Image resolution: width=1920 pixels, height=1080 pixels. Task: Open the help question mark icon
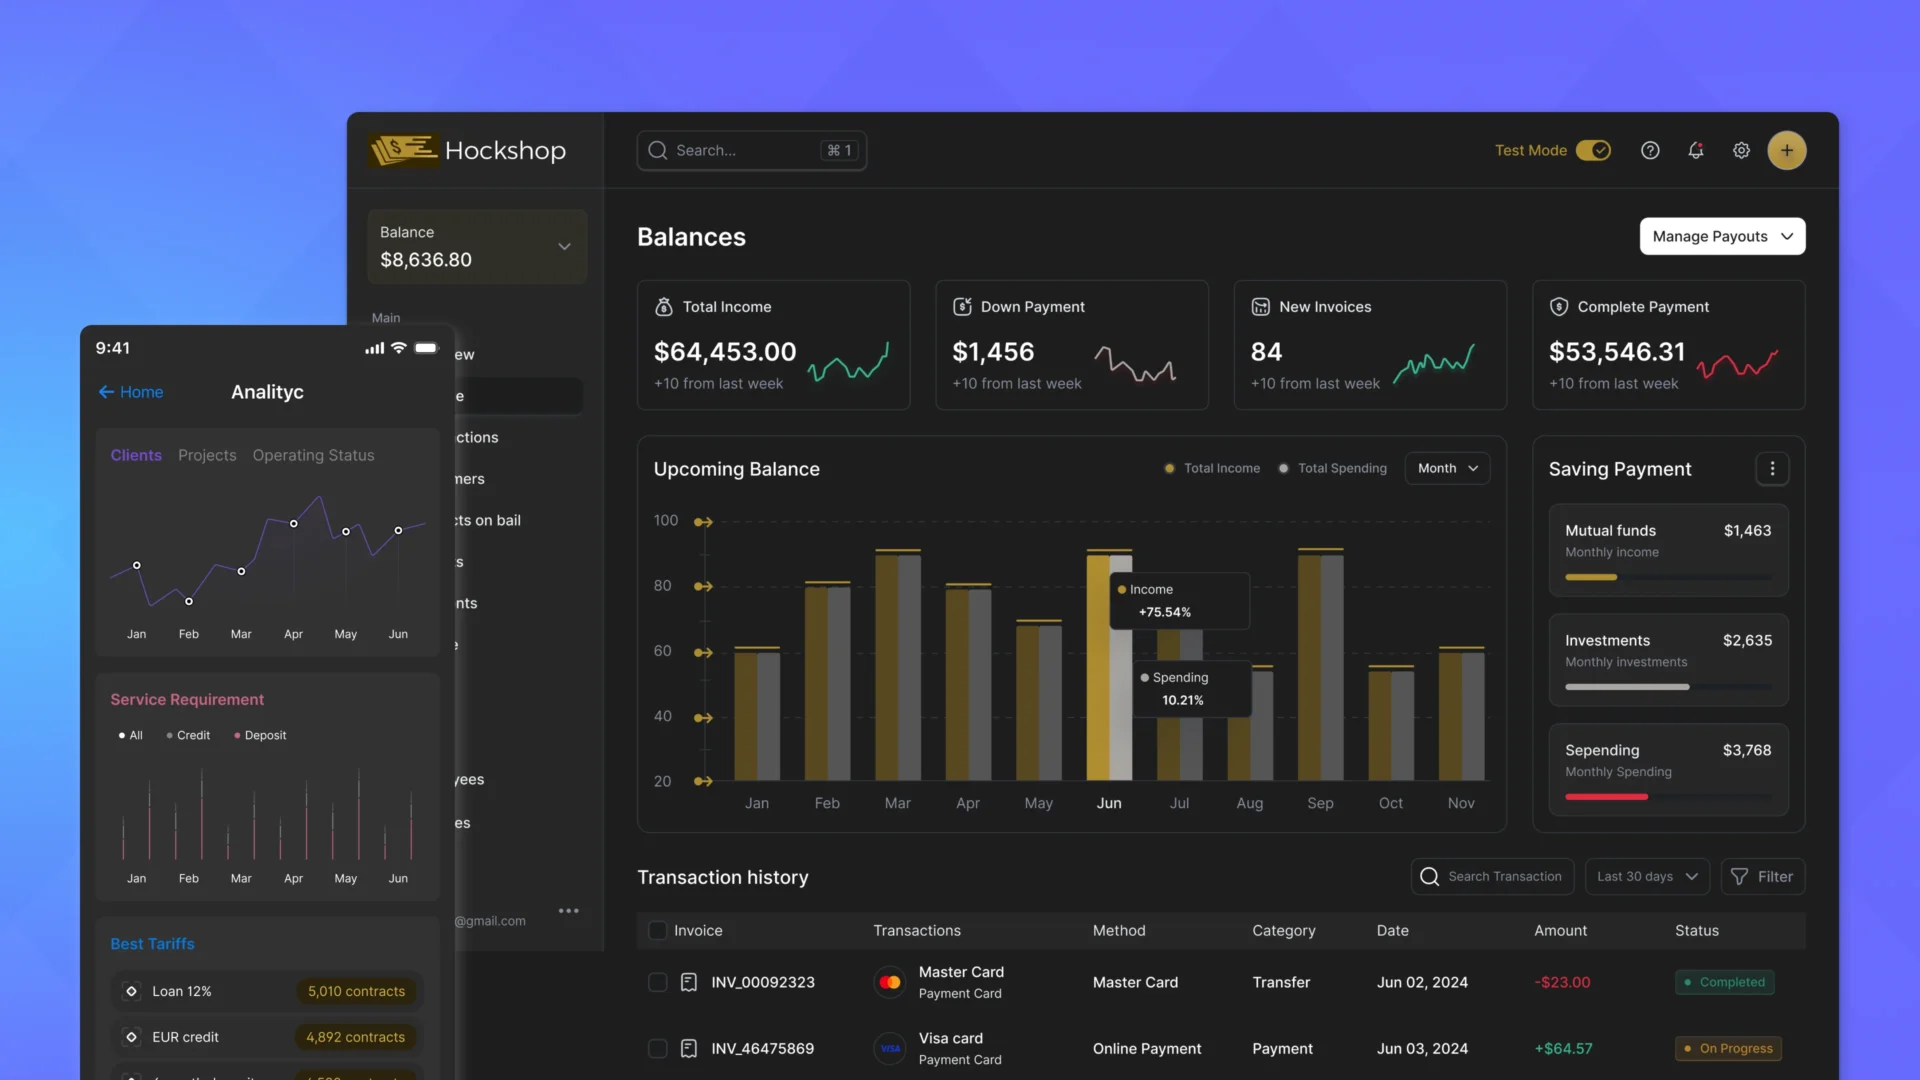point(1650,150)
